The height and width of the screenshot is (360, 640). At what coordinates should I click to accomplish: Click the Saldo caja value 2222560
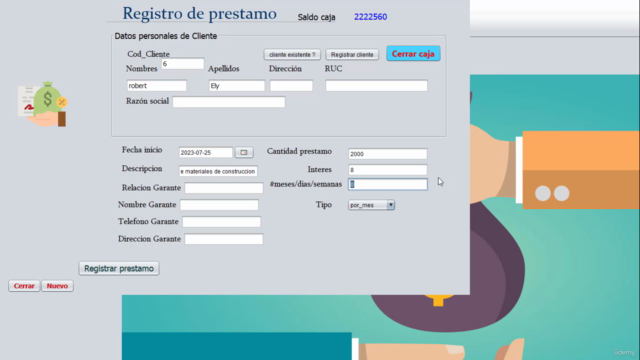371,17
